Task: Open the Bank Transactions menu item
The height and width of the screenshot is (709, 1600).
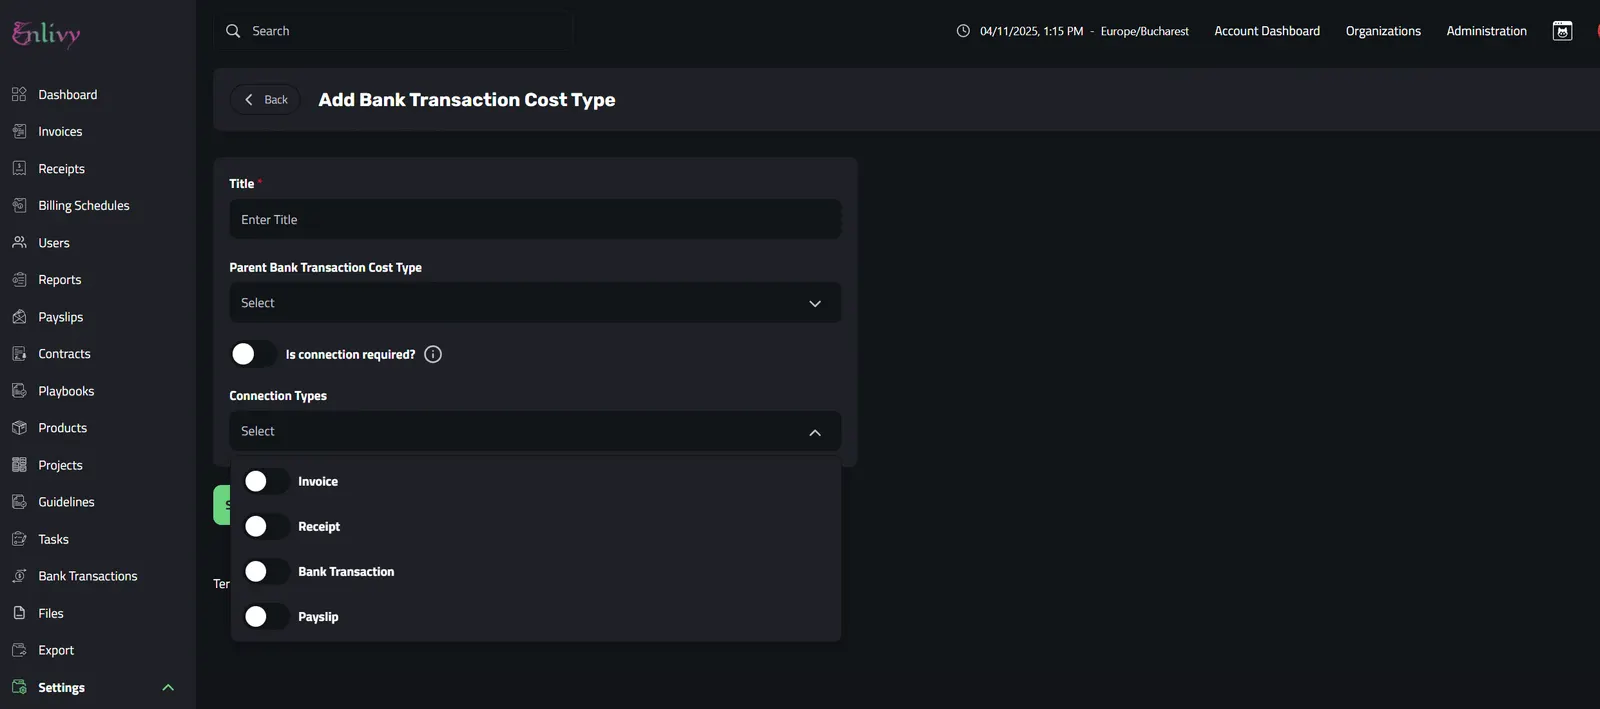Action: click(88, 575)
